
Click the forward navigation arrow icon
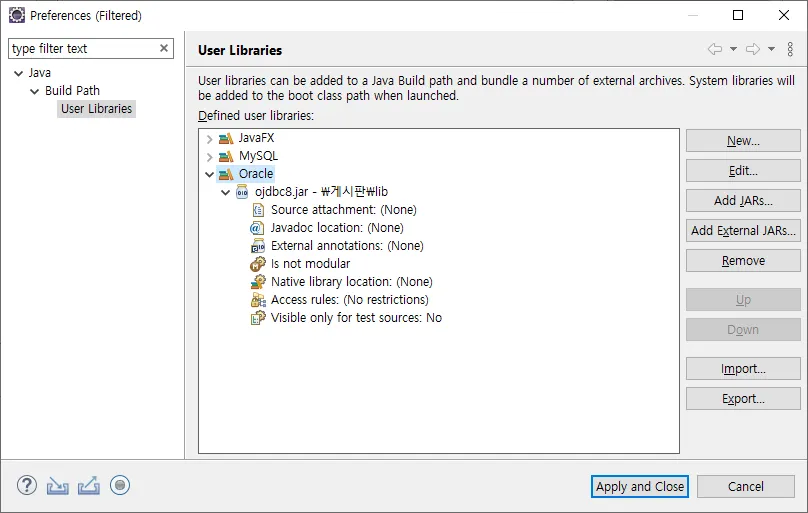753,49
